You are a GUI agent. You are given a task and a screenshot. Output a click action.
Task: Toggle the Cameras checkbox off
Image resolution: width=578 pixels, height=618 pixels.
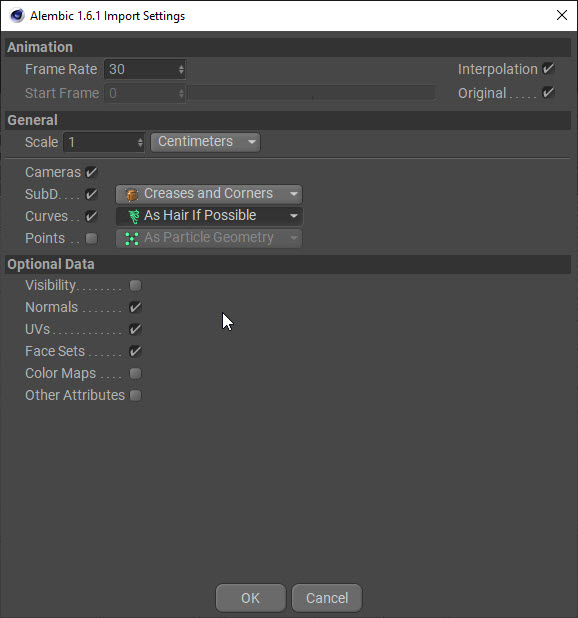[91, 172]
